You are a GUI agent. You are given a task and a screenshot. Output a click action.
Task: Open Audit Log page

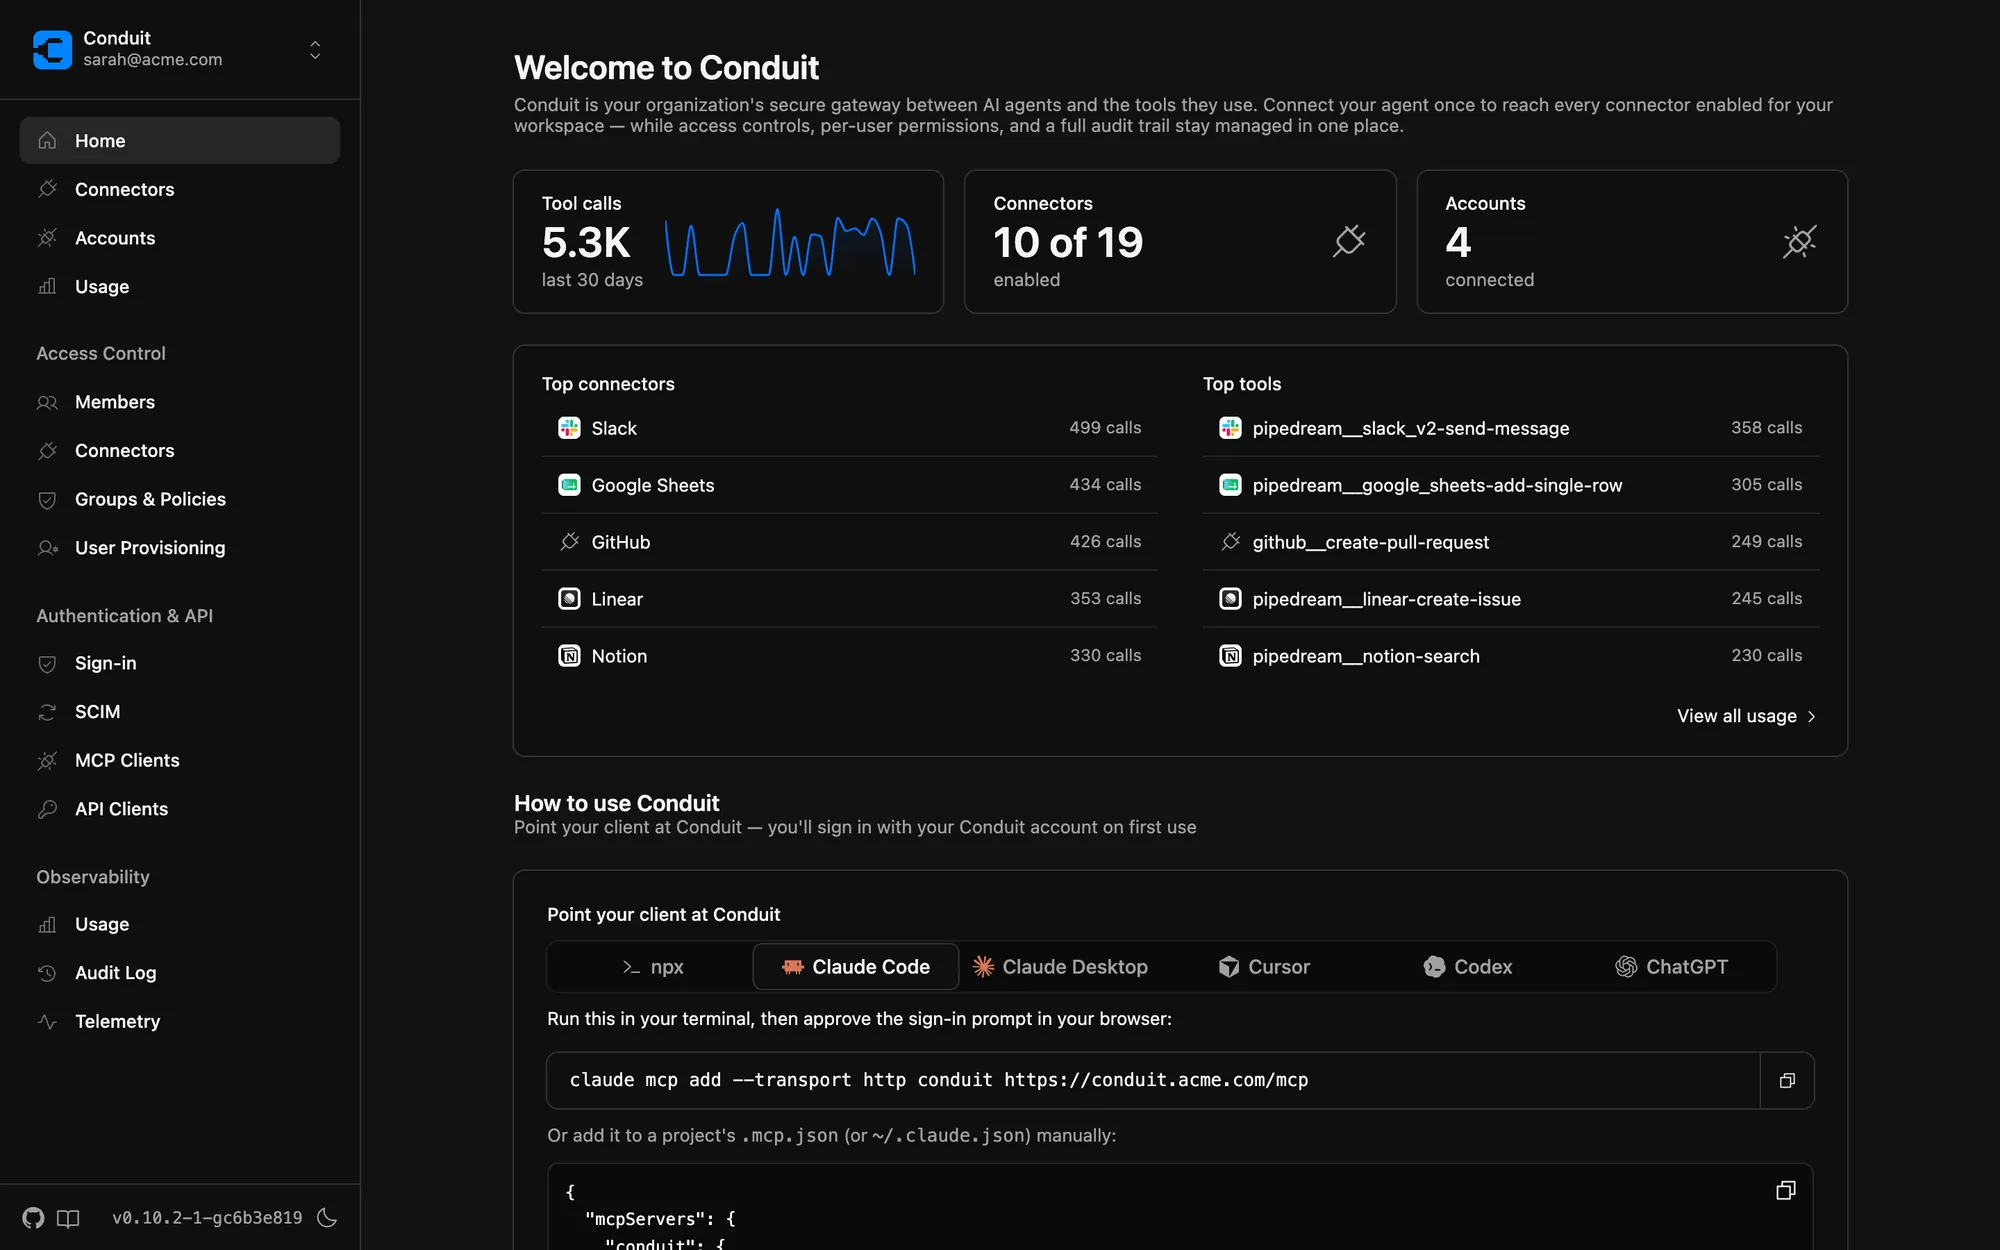click(x=180, y=973)
